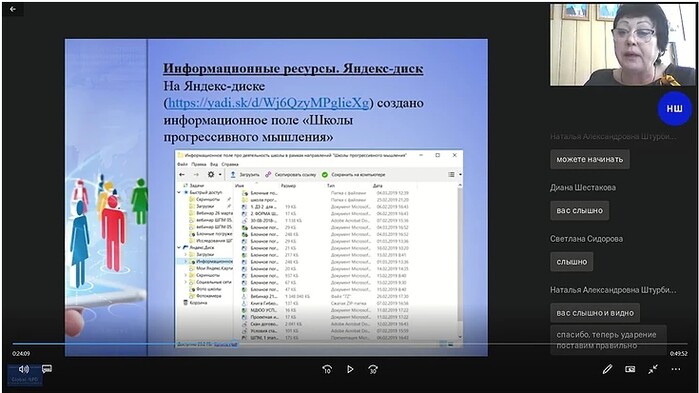Click the НШ participant avatar
The width and height of the screenshot is (699, 393).
674,109
